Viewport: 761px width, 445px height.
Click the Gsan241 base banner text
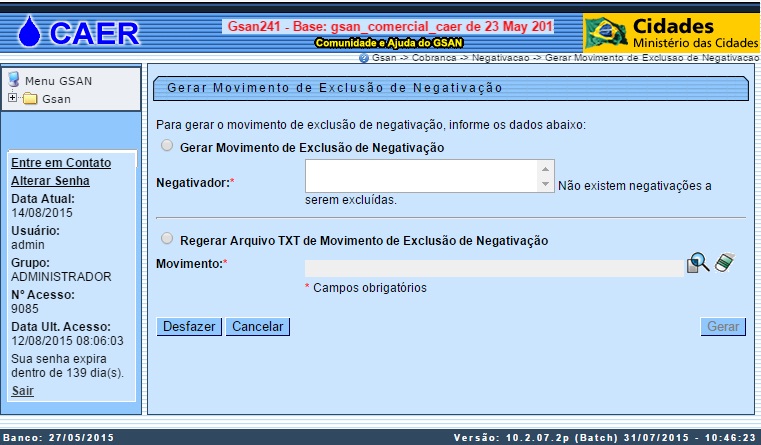coord(390,26)
